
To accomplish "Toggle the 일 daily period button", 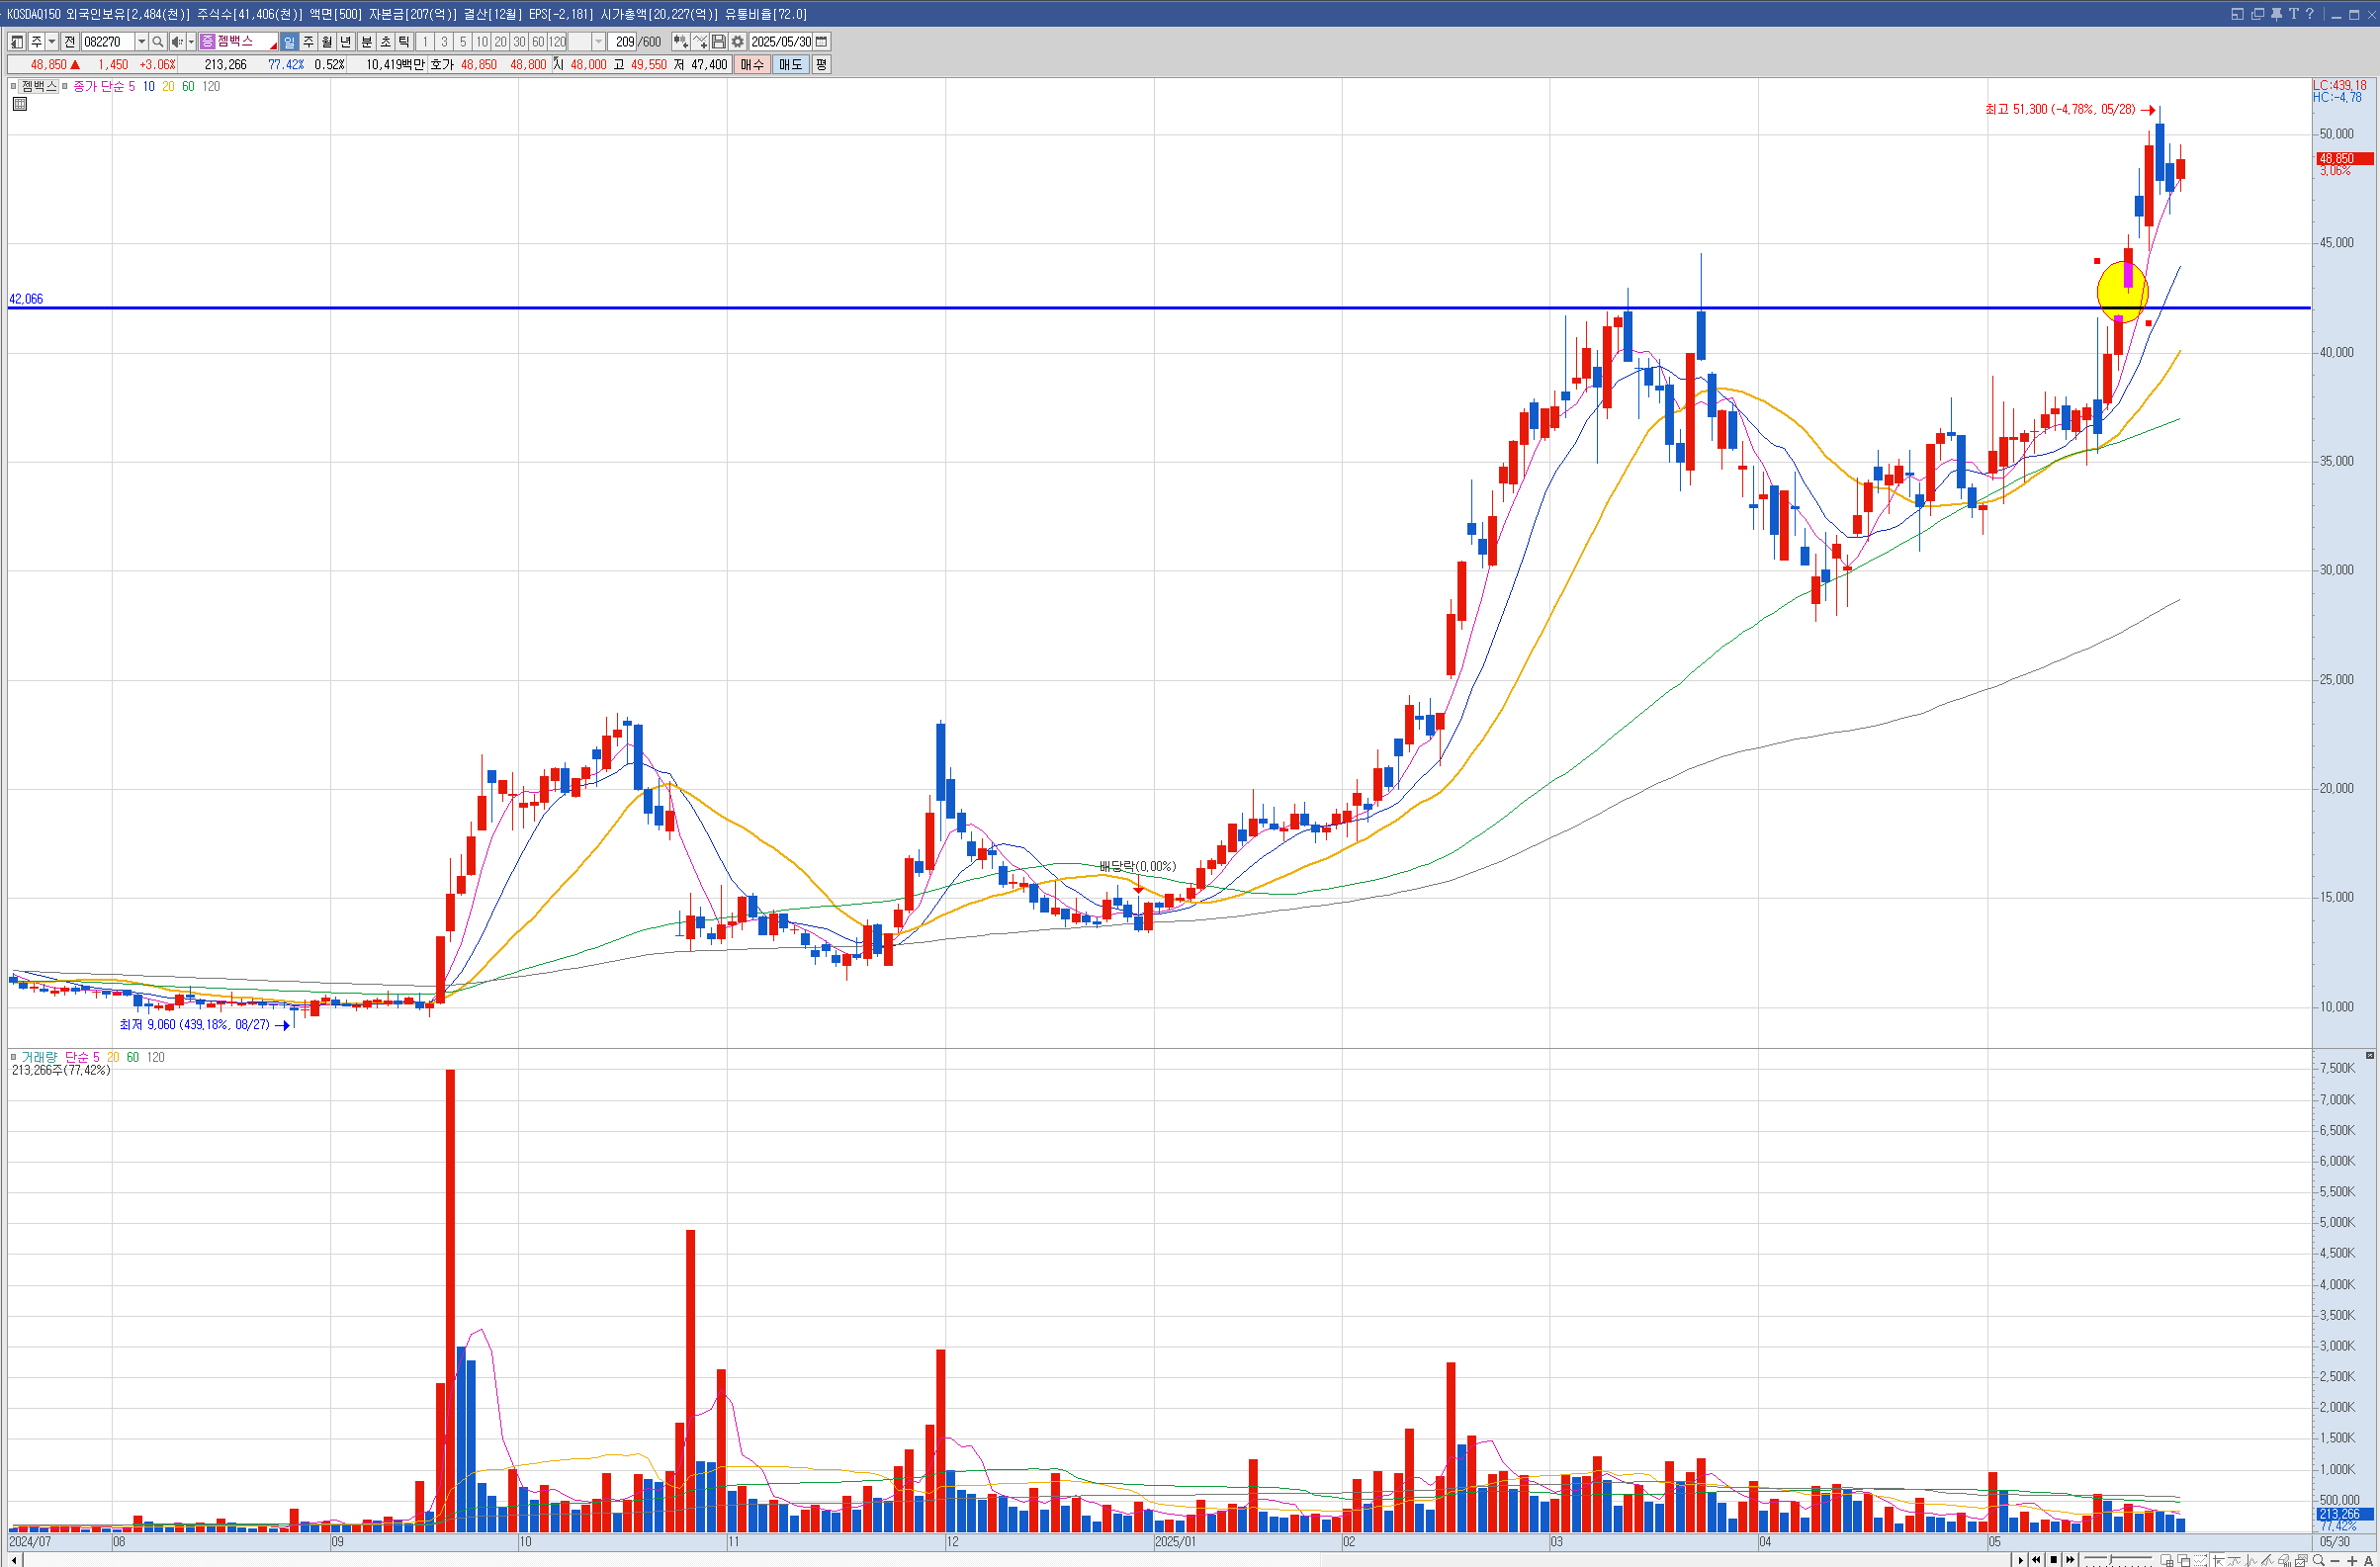I will (x=289, y=42).
